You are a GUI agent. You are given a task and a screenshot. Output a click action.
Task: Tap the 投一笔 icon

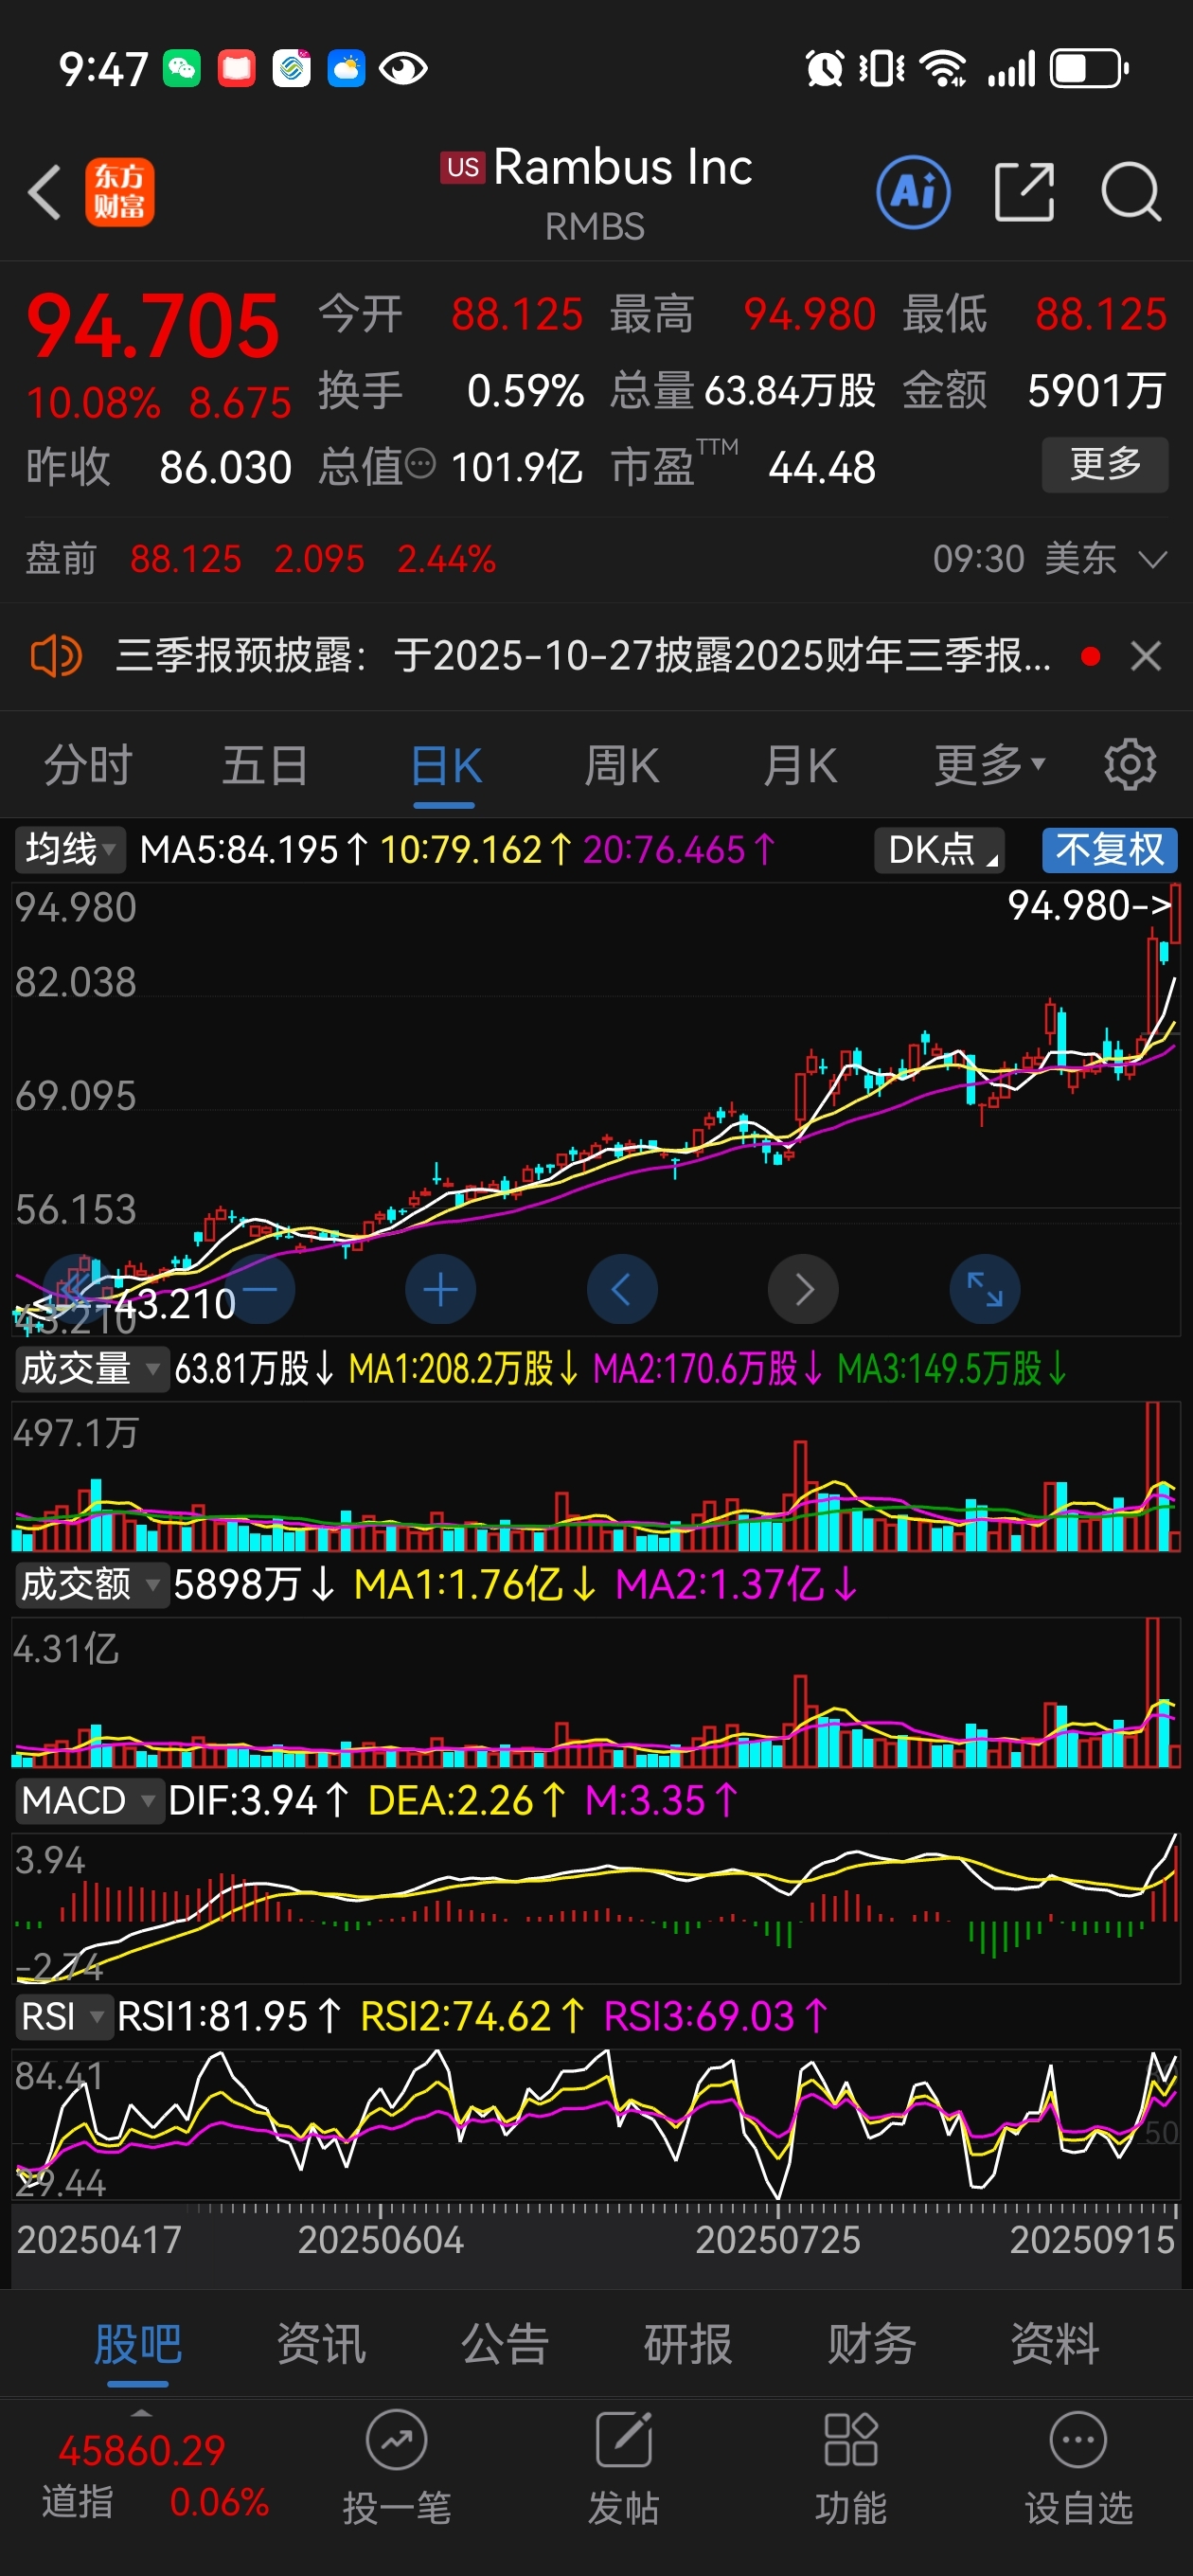pyautogui.click(x=397, y=2441)
